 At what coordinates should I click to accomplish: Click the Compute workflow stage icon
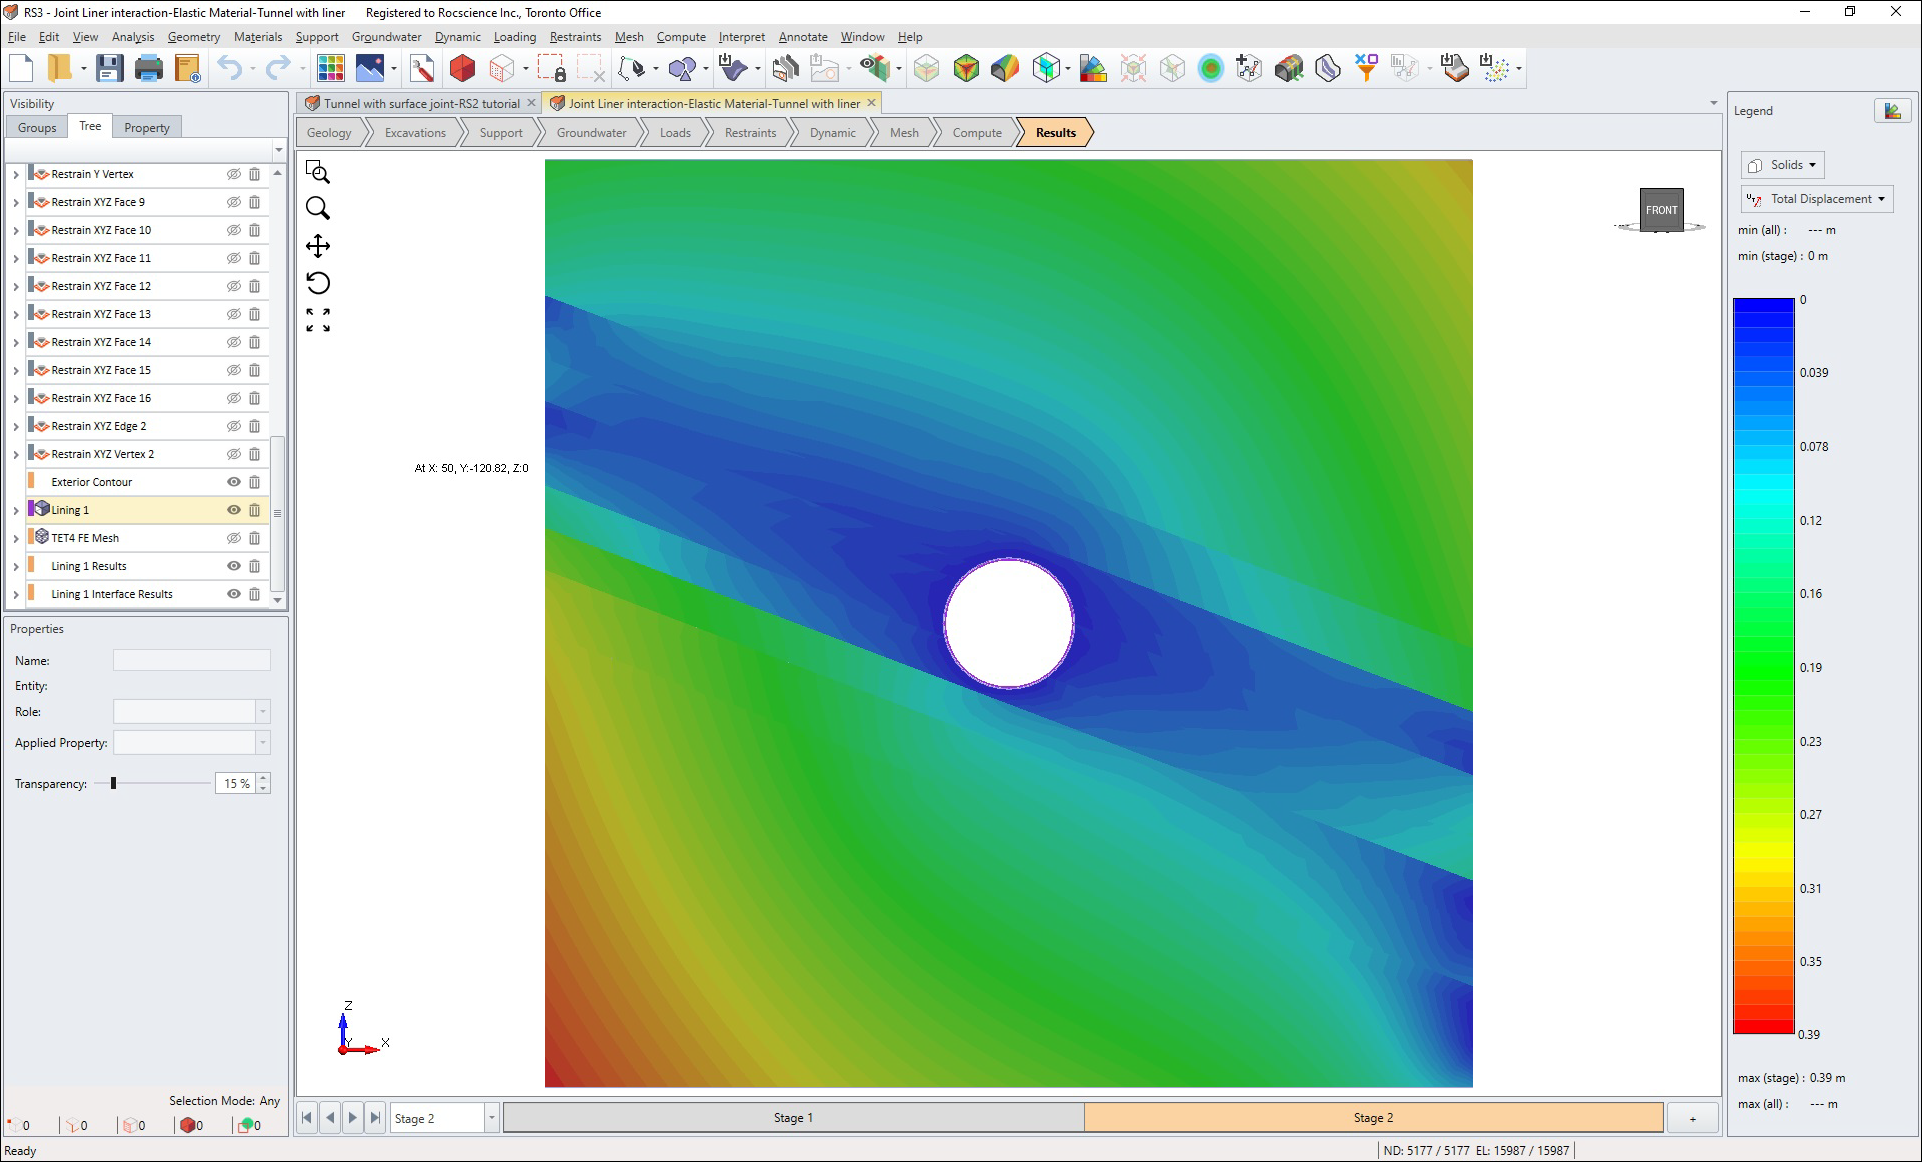click(x=977, y=132)
